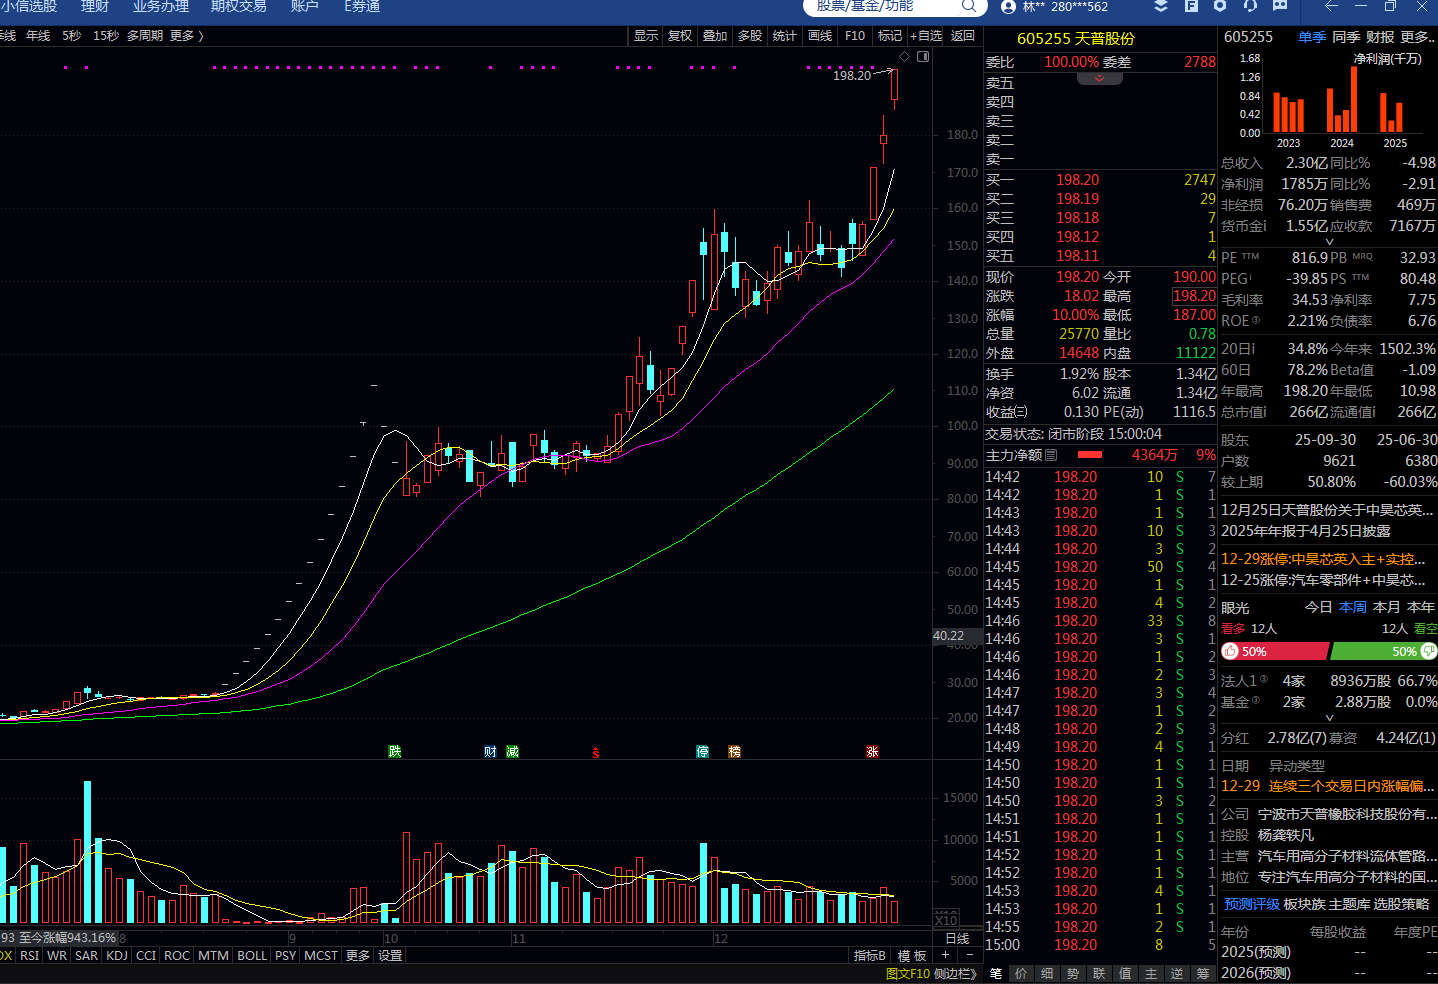Click the orange 榜 event marker on the chart
This screenshot has width=1438, height=984.
point(734,751)
